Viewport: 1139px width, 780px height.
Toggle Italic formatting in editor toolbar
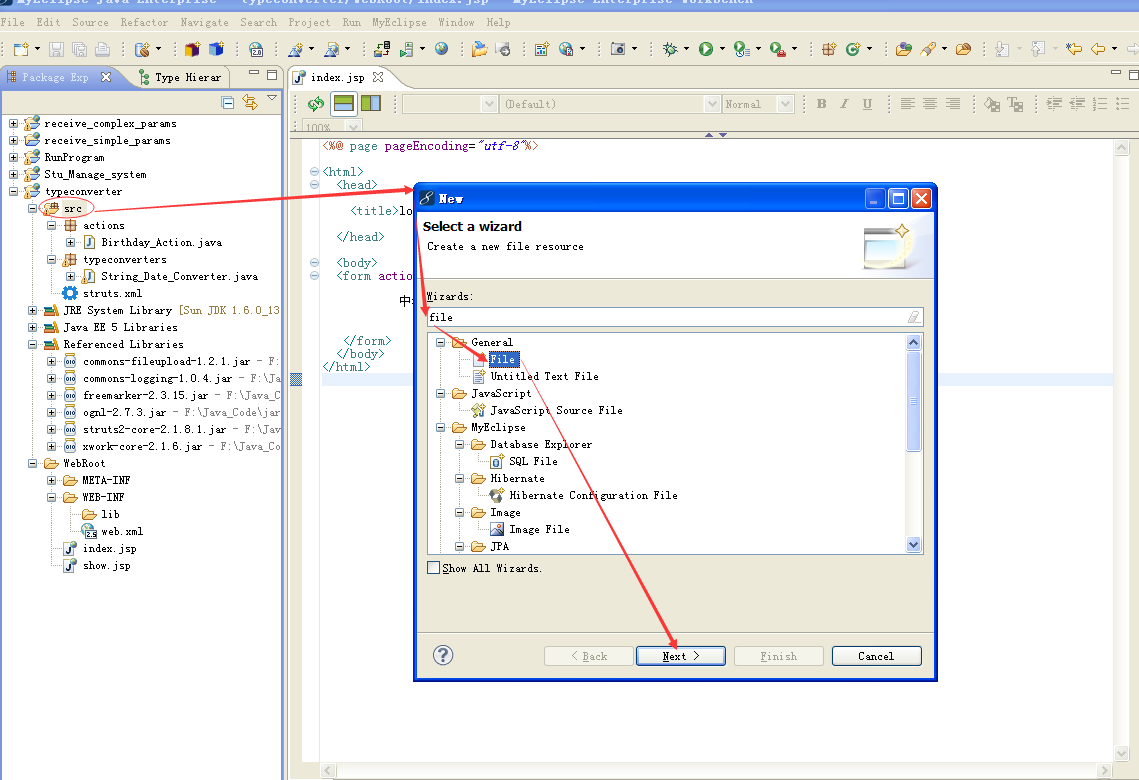tap(844, 104)
